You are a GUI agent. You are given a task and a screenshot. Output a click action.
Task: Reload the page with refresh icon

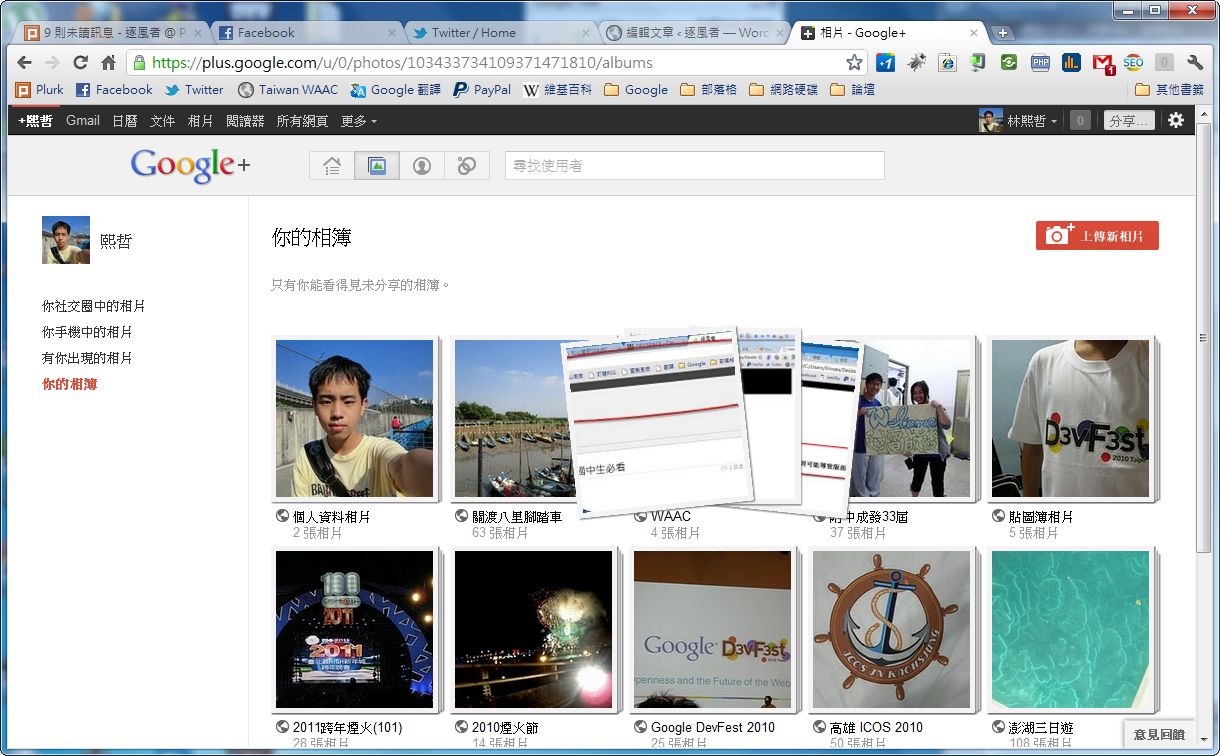click(x=81, y=62)
